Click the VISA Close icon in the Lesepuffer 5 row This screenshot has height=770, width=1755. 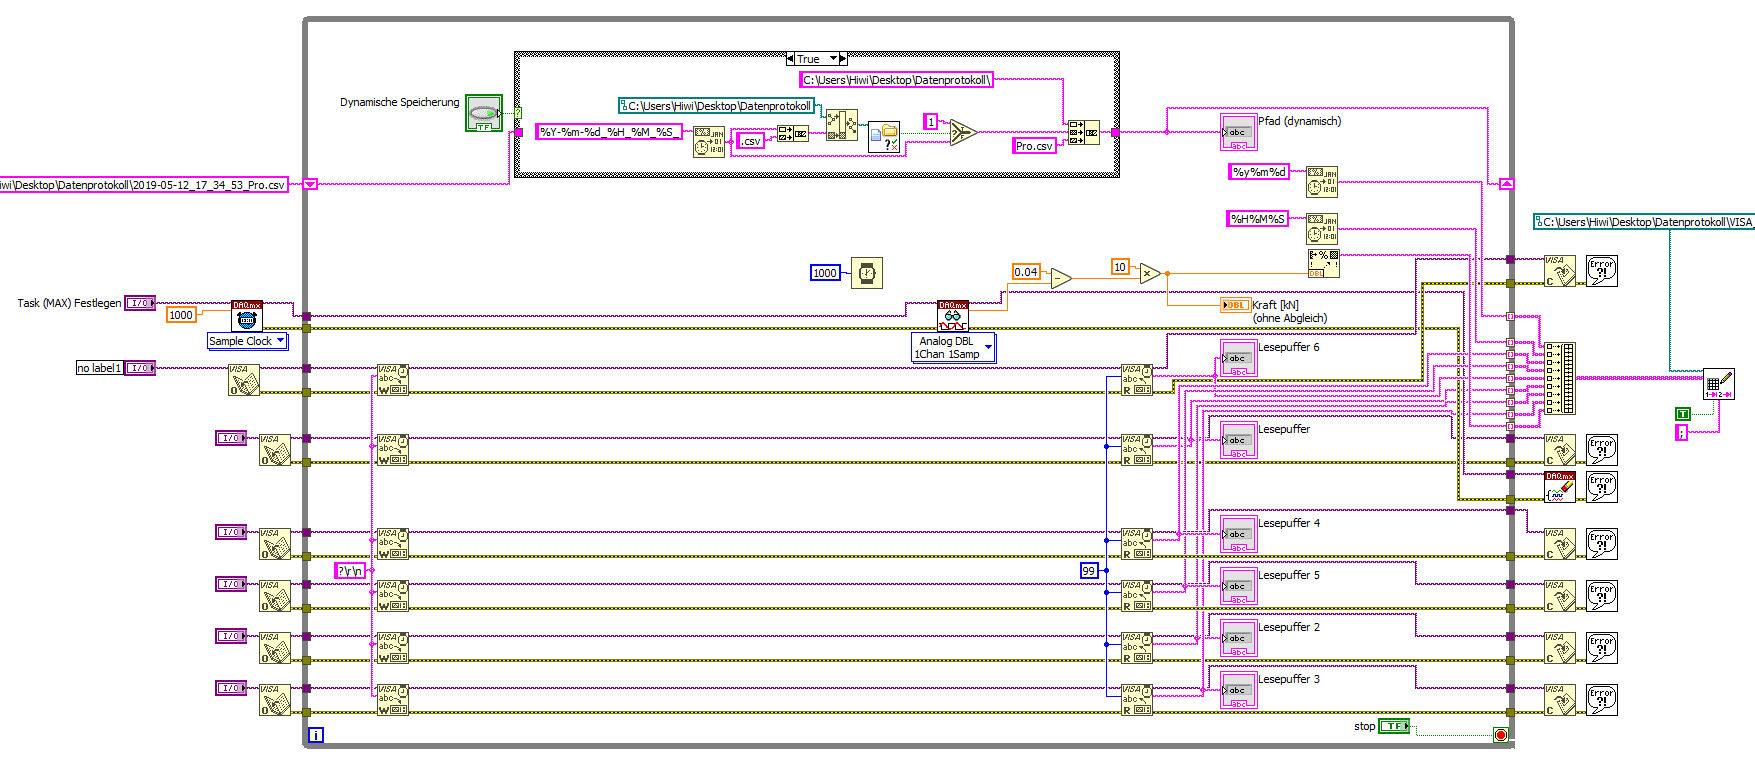(x=1560, y=596)
